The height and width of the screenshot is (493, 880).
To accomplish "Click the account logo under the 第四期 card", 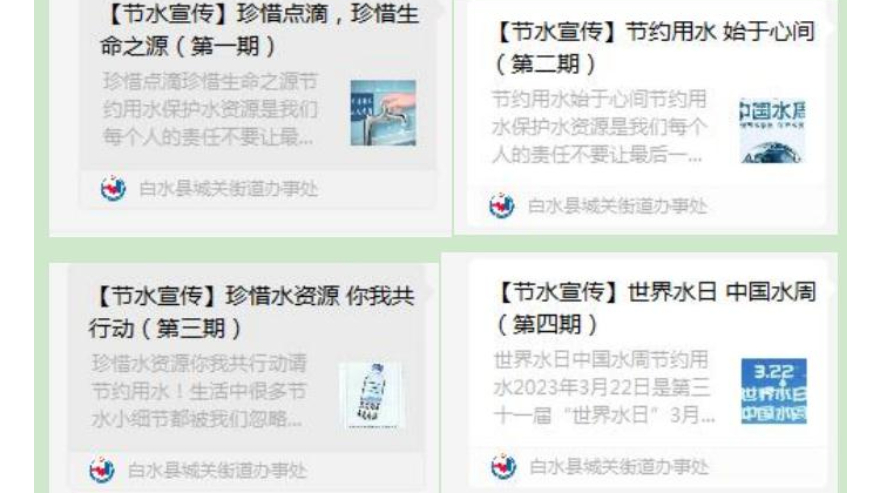I will point(503,467).
